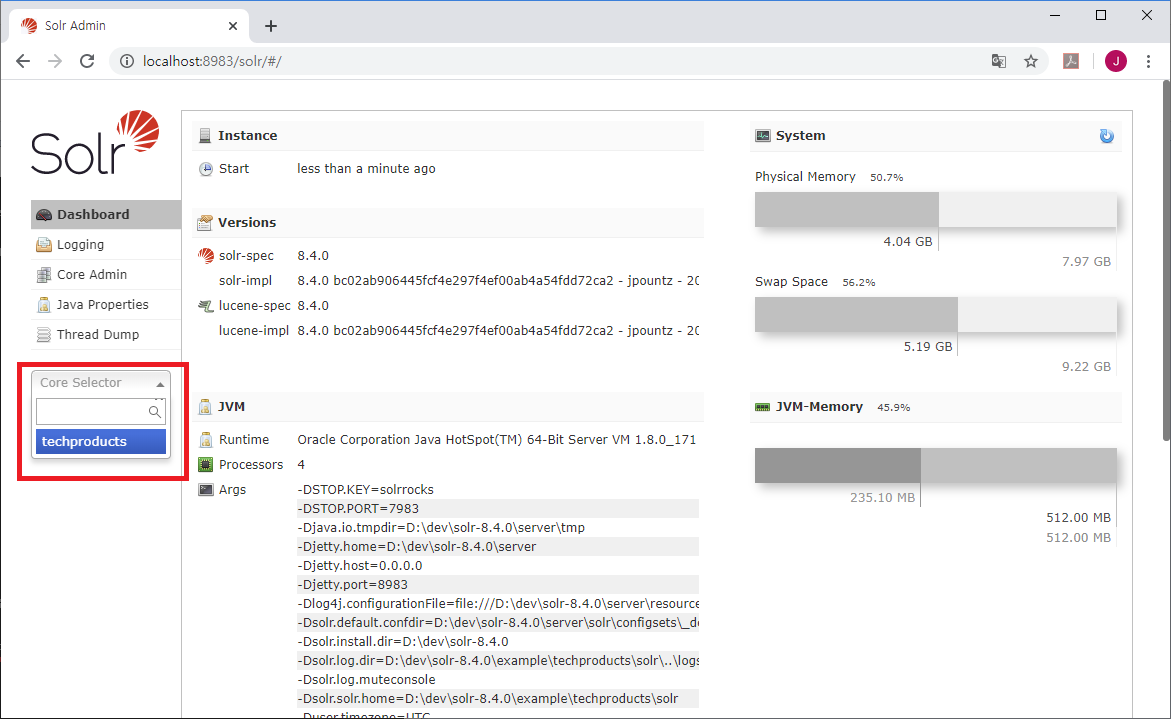The height and width of the screenshot is (719, 1171).
Task: Open the Logging page
Action: 105,244
